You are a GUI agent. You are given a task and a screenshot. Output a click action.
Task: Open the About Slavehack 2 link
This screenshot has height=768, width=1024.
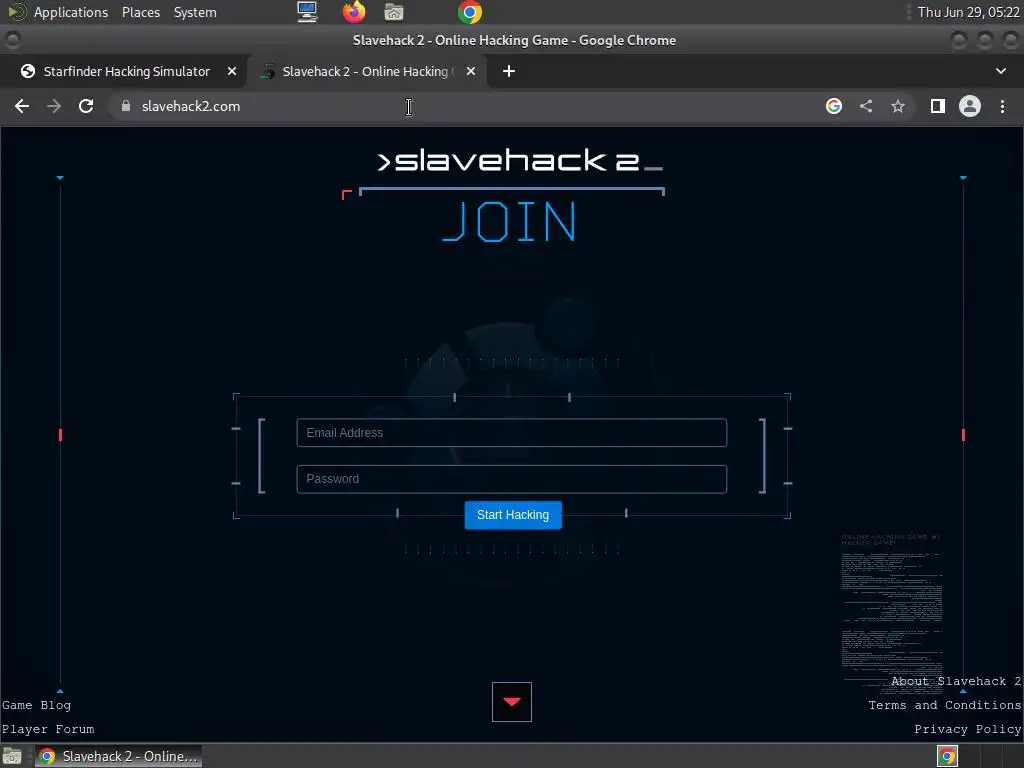coord(956,681)
